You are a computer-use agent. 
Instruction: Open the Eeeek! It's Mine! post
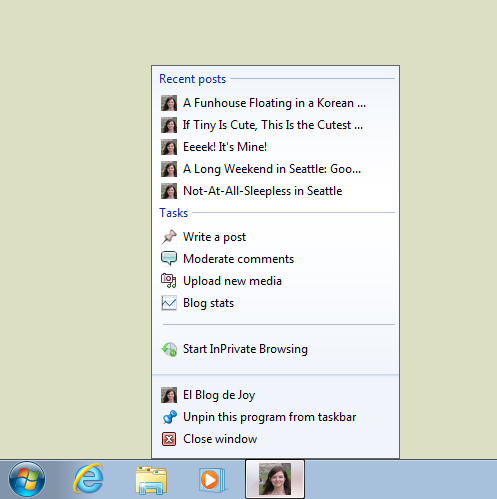click(275, 147)
